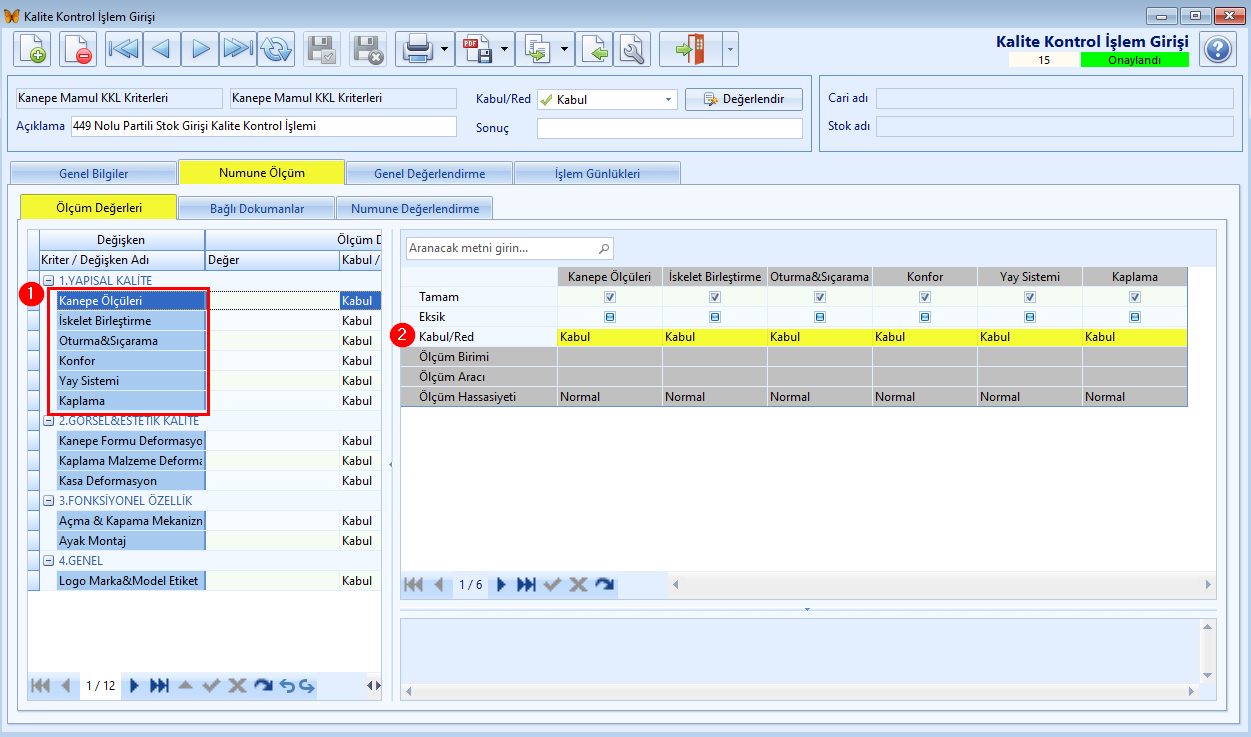Click the vertical scrollbar of the bottom notes panel
Screen dimensions: 1251x737
point(1208,653)
